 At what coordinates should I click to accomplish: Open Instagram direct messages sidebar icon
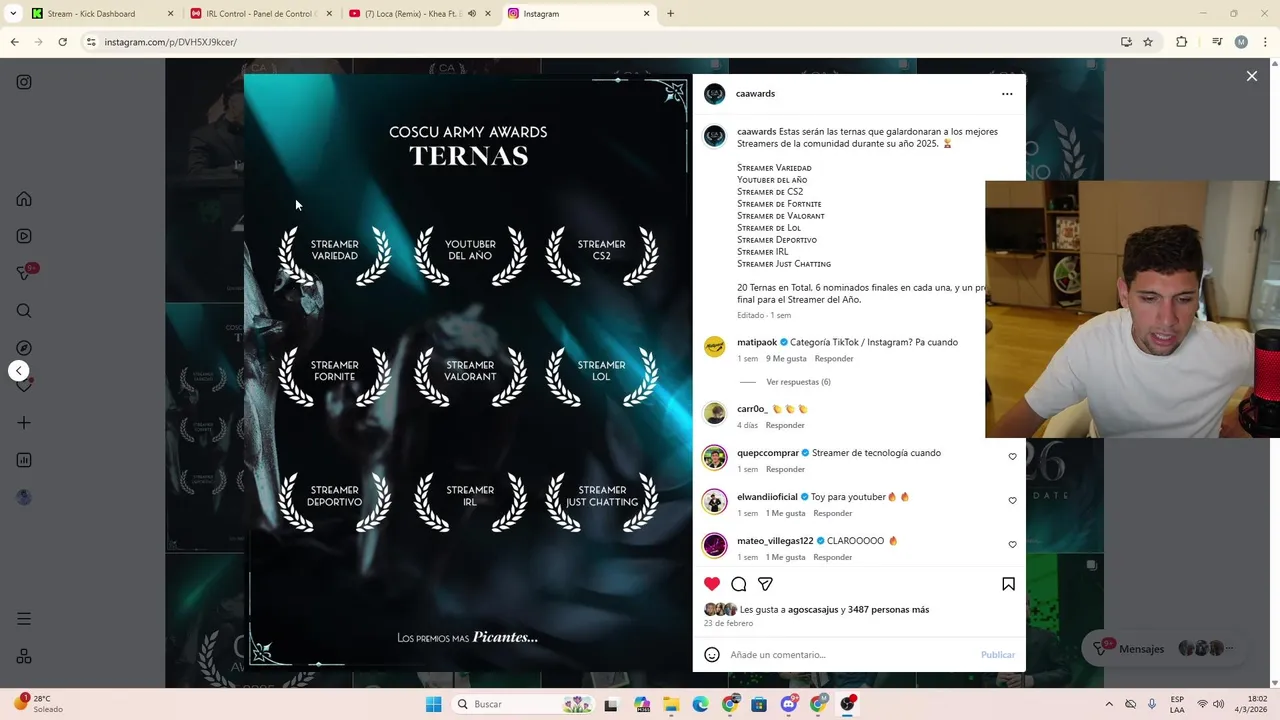(x=24, y=273)
